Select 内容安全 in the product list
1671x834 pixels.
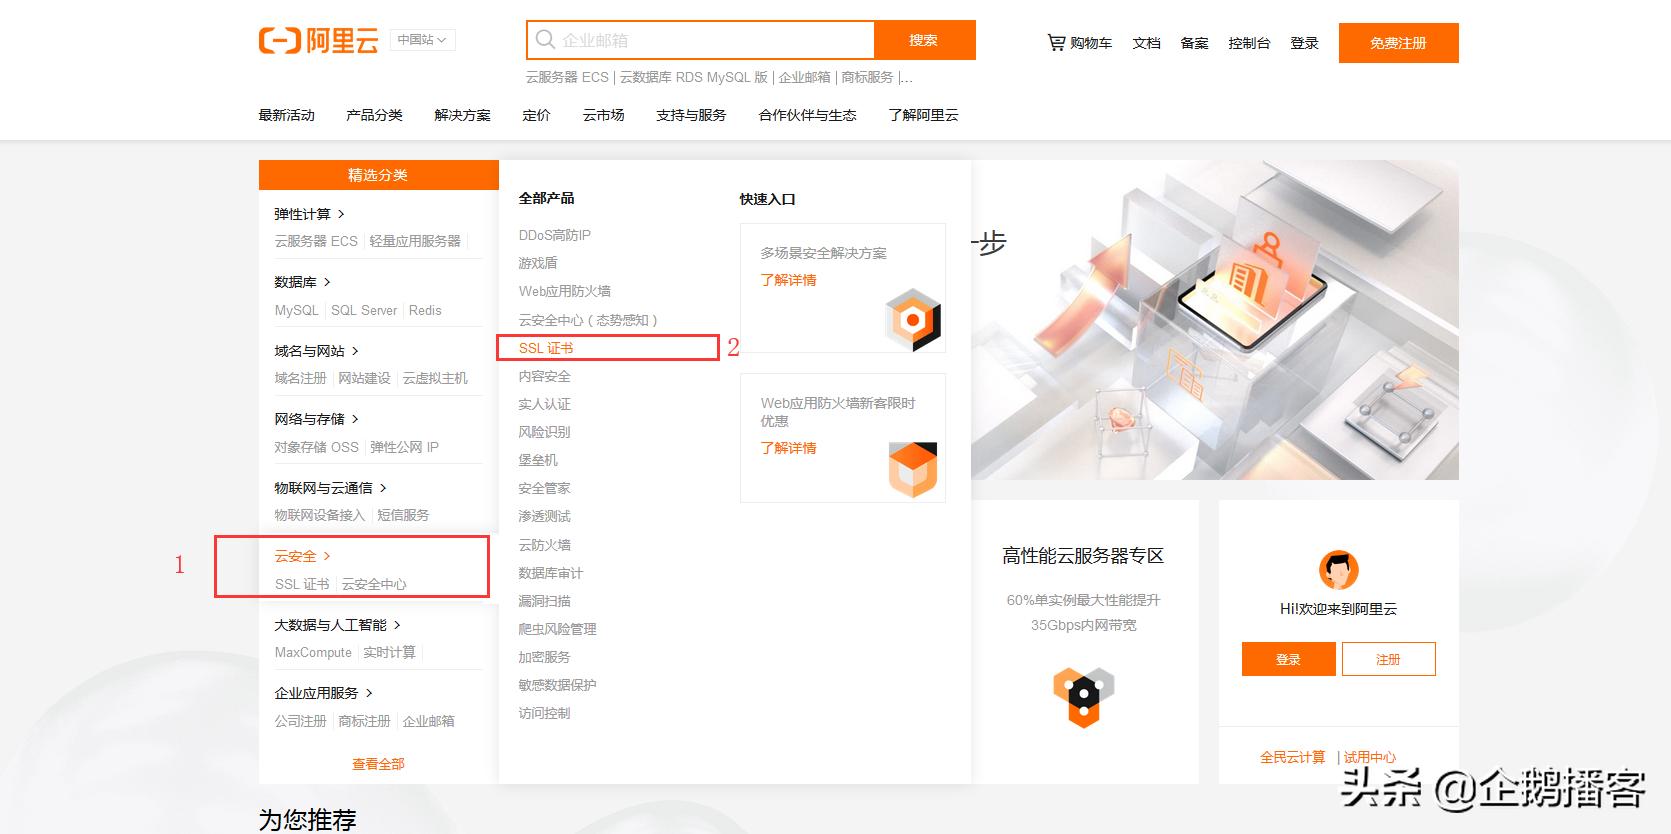coord(544,376)
